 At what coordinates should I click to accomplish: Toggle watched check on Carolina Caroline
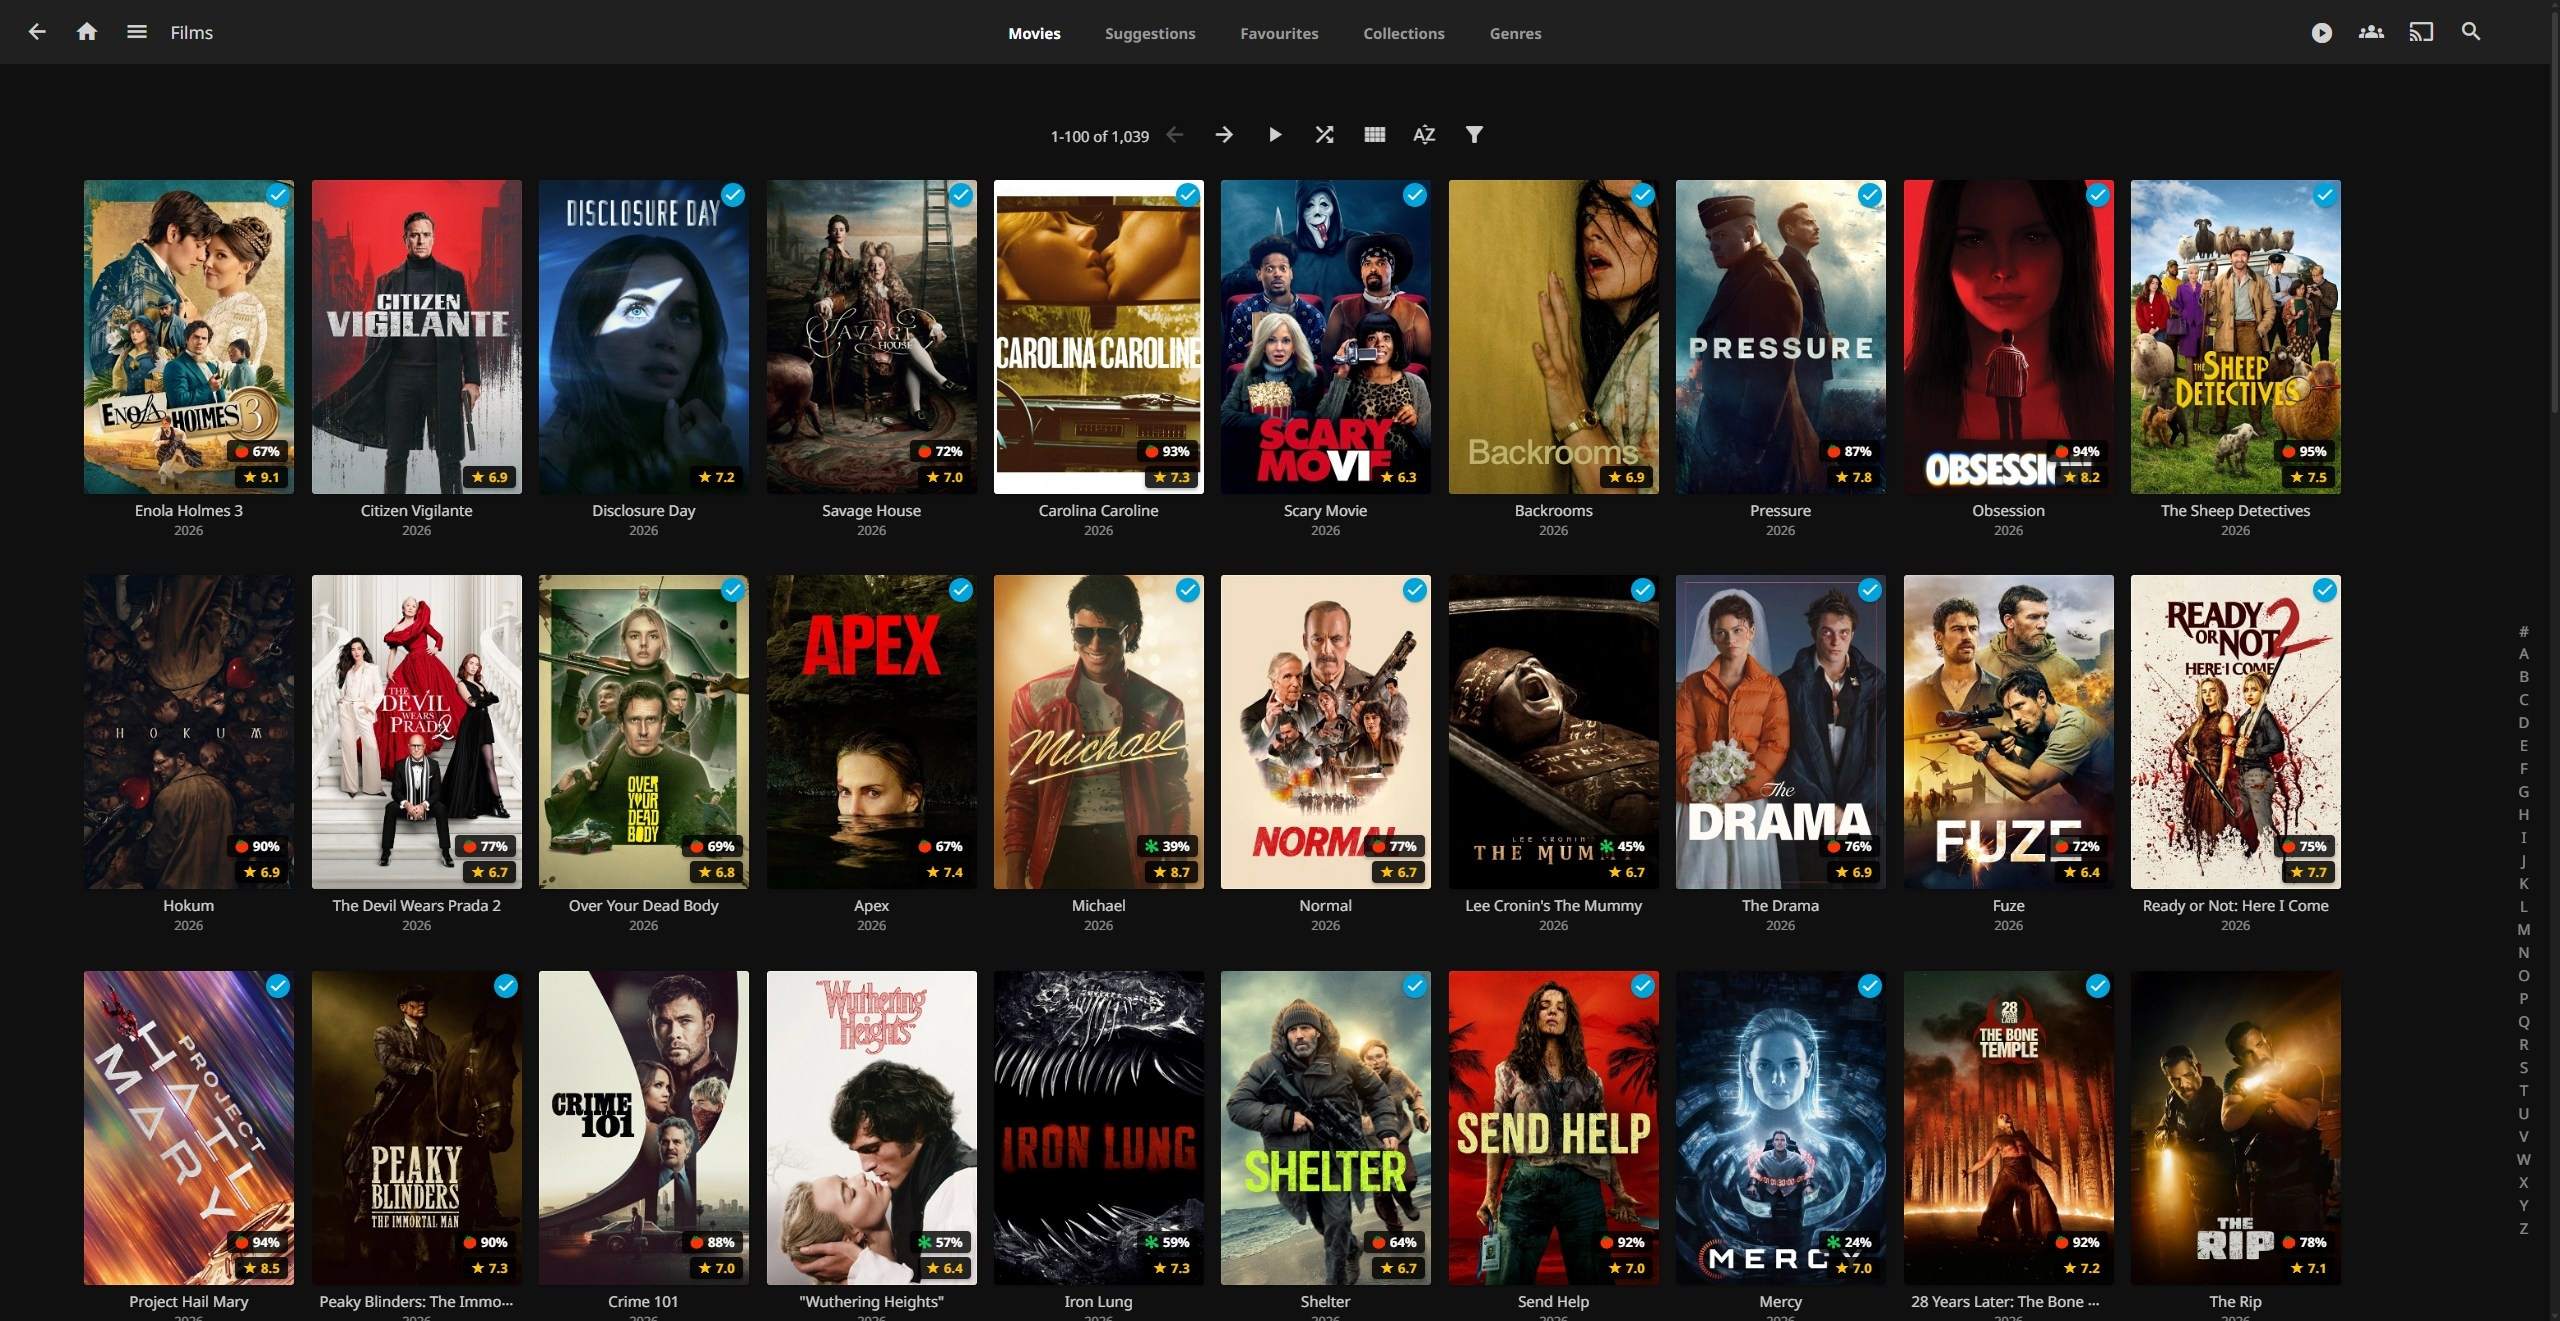(1188, 196)
